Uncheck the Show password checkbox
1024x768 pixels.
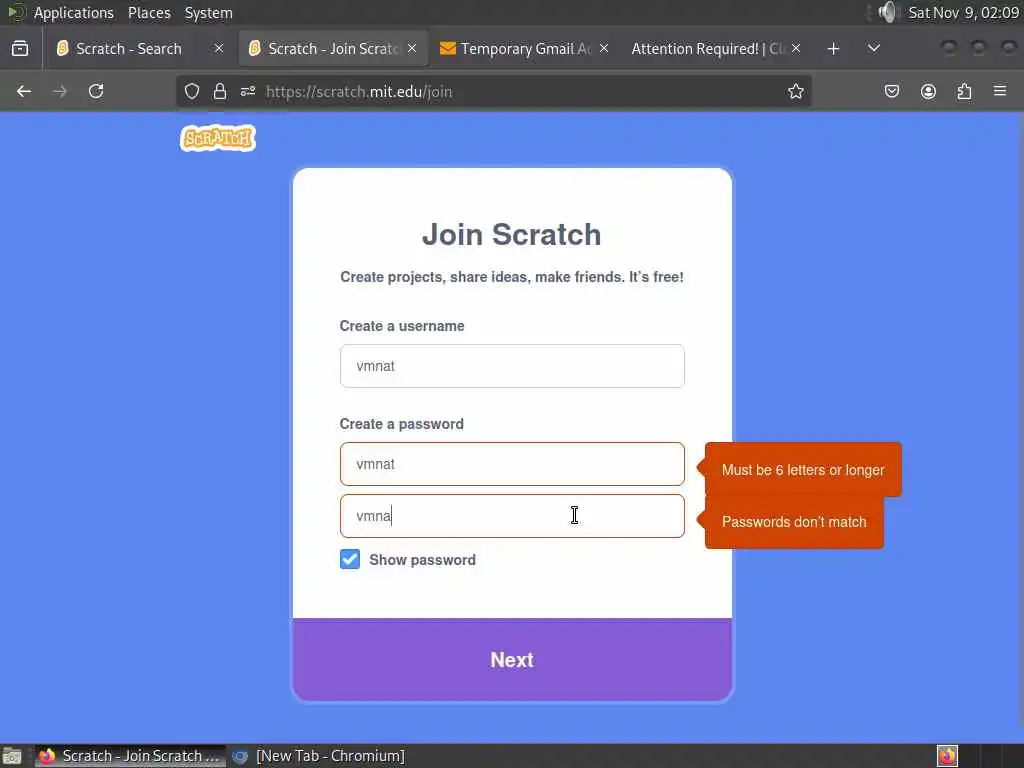click(350, 559)
